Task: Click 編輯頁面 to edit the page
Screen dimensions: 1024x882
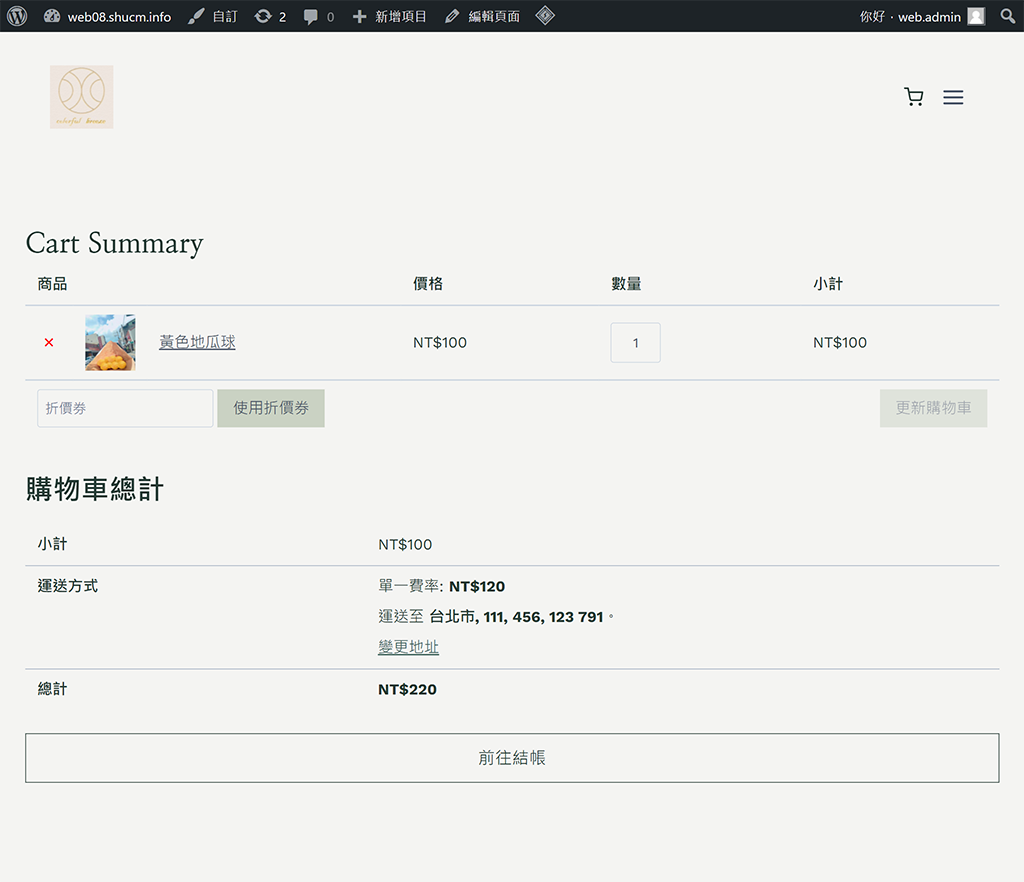Action: tap(483, 16)
